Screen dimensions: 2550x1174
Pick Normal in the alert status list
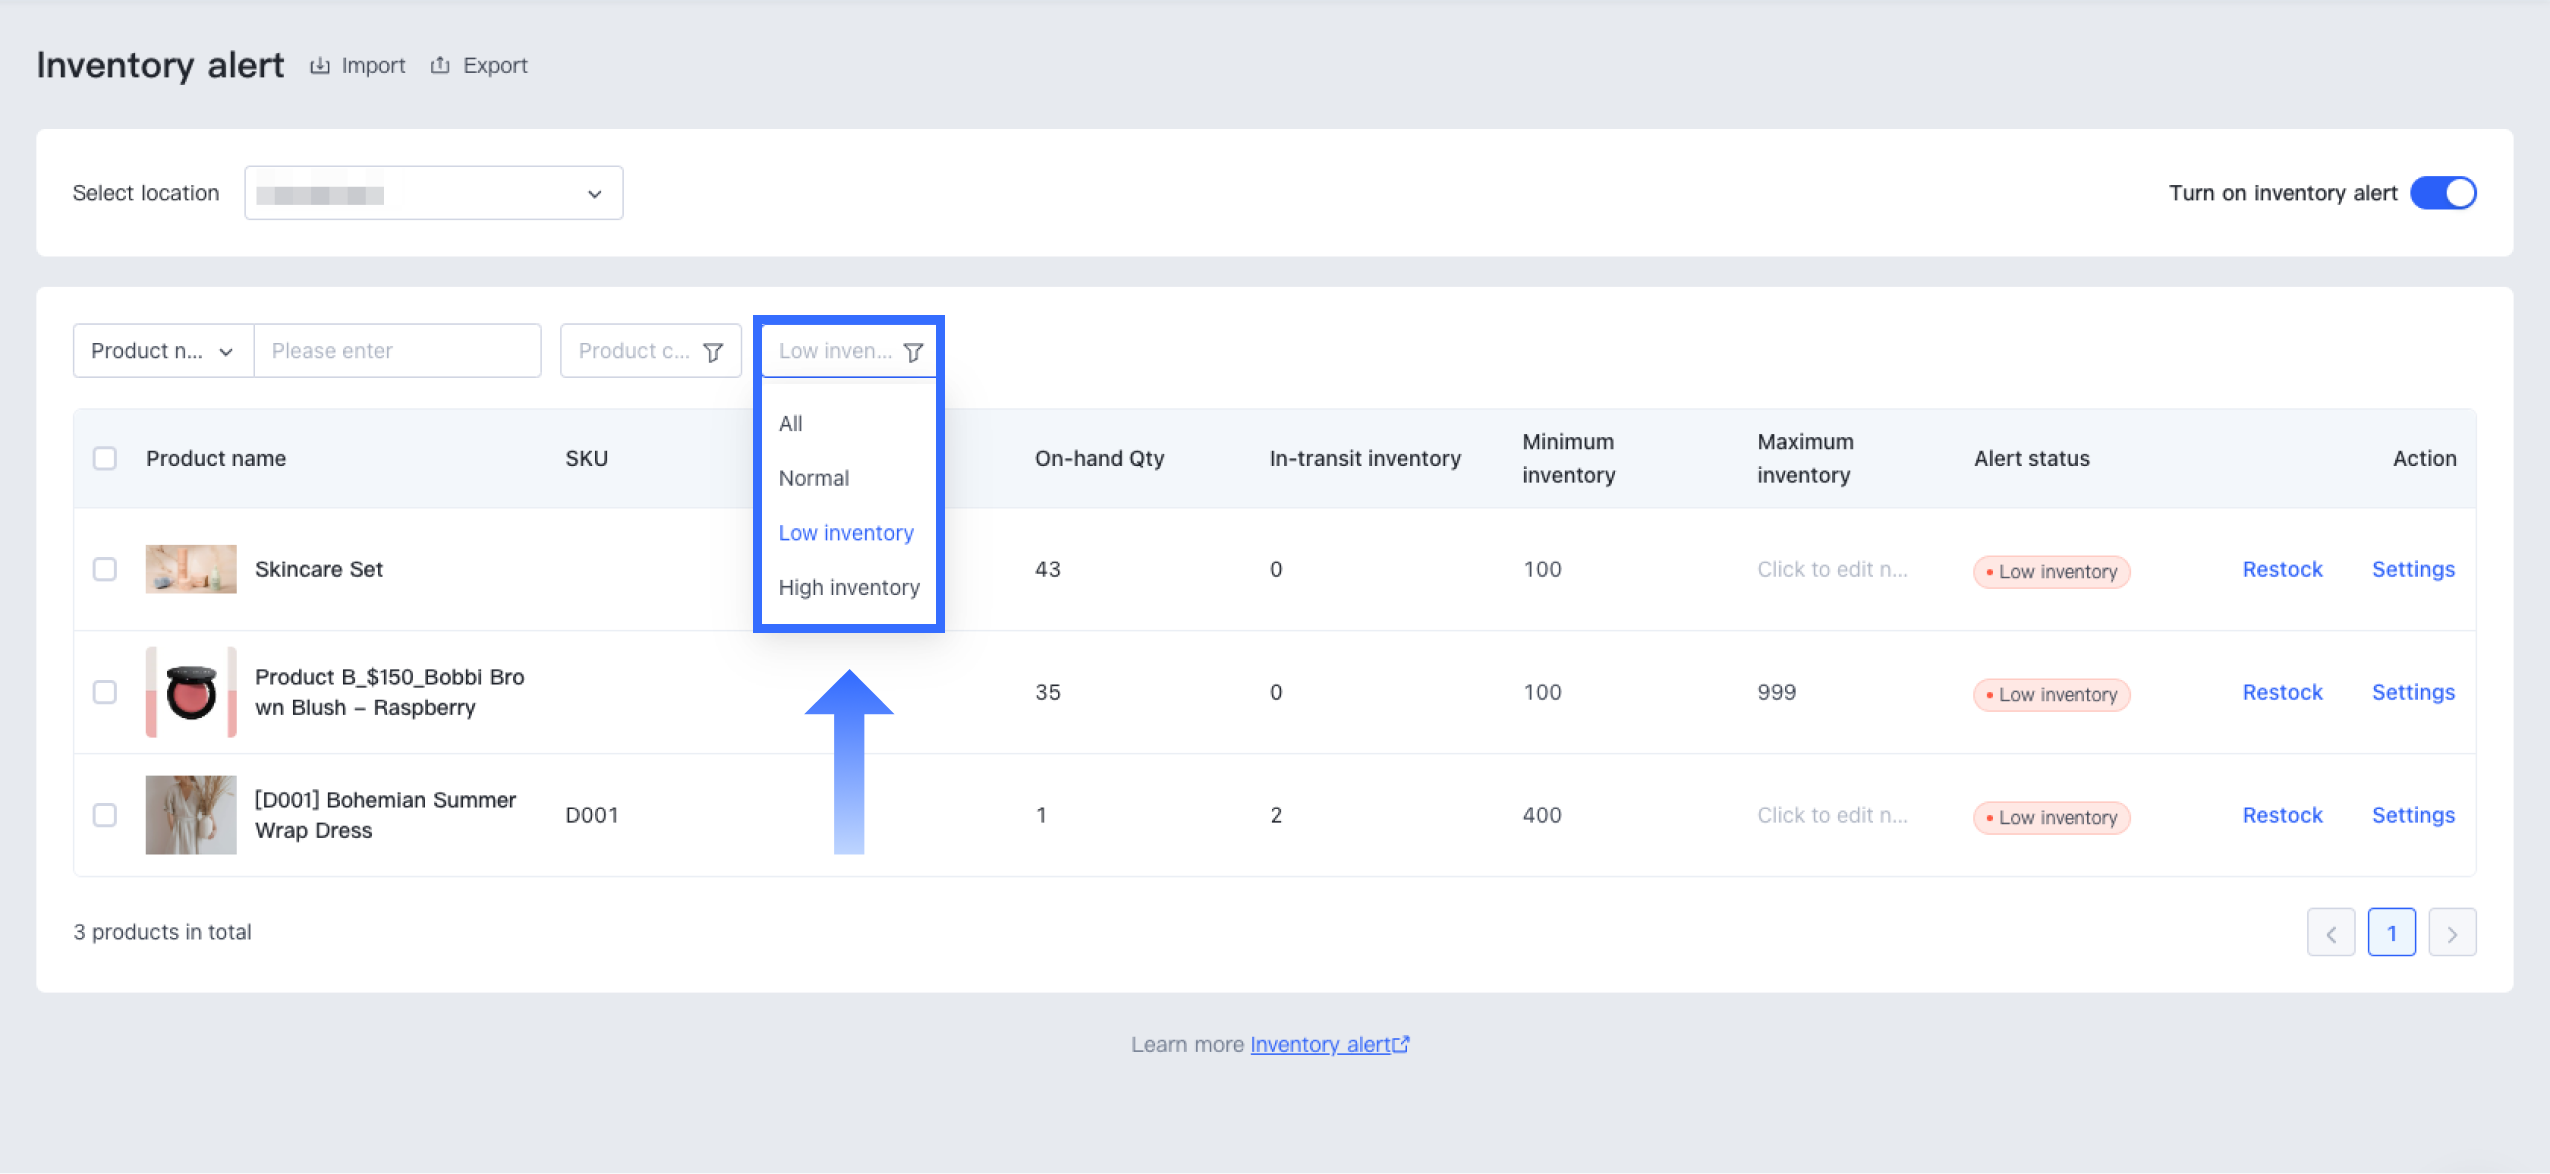pyautogui.click(x=814, y=479)
